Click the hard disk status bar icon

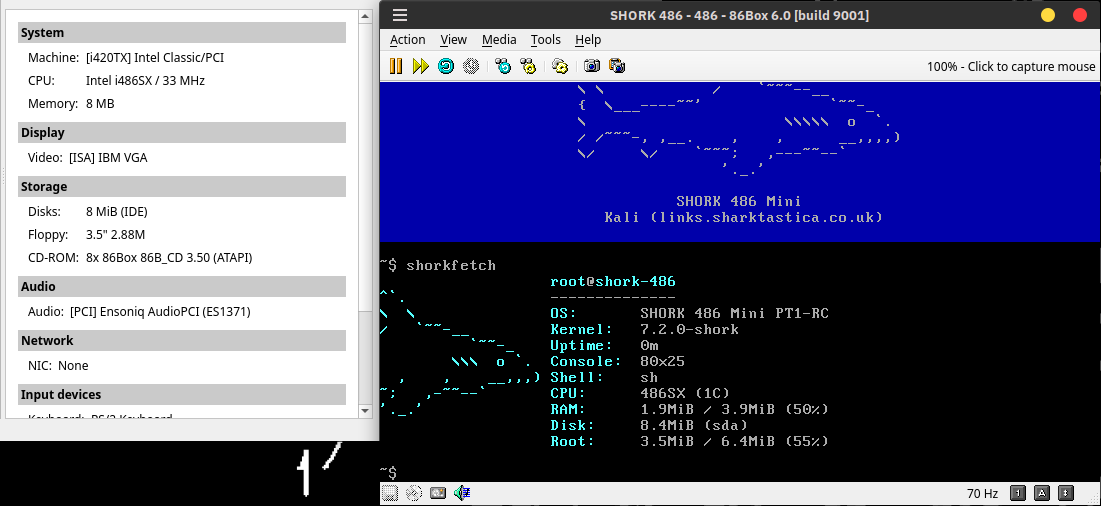[x=438, y=493]
